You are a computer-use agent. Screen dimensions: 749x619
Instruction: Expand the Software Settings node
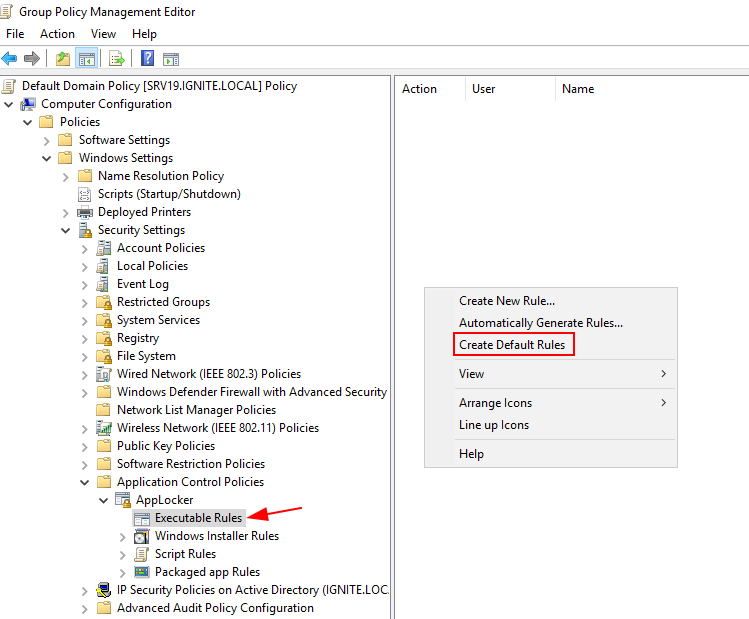(46, 140)
